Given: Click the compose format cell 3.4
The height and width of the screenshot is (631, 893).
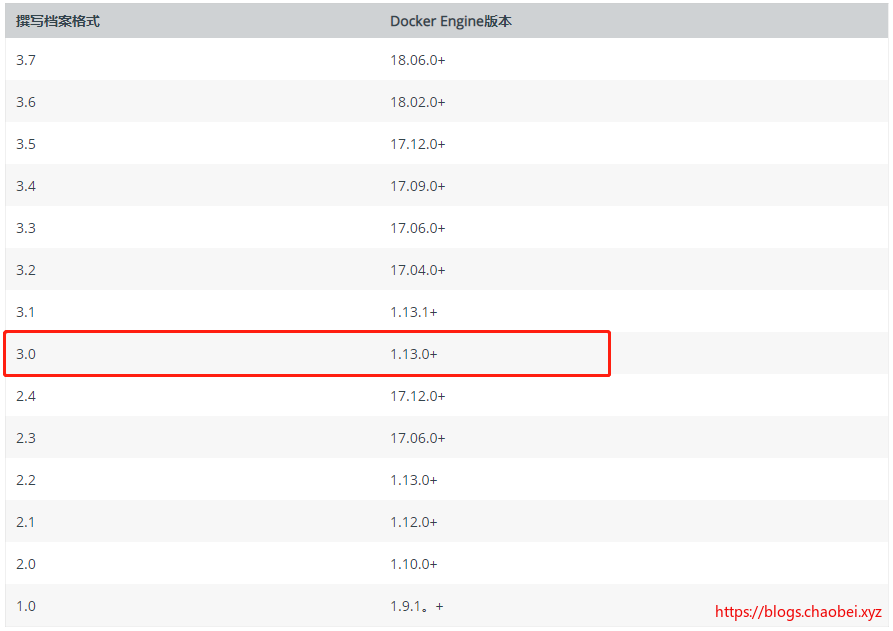Looking at the screenshot, I should pos(26,186).
